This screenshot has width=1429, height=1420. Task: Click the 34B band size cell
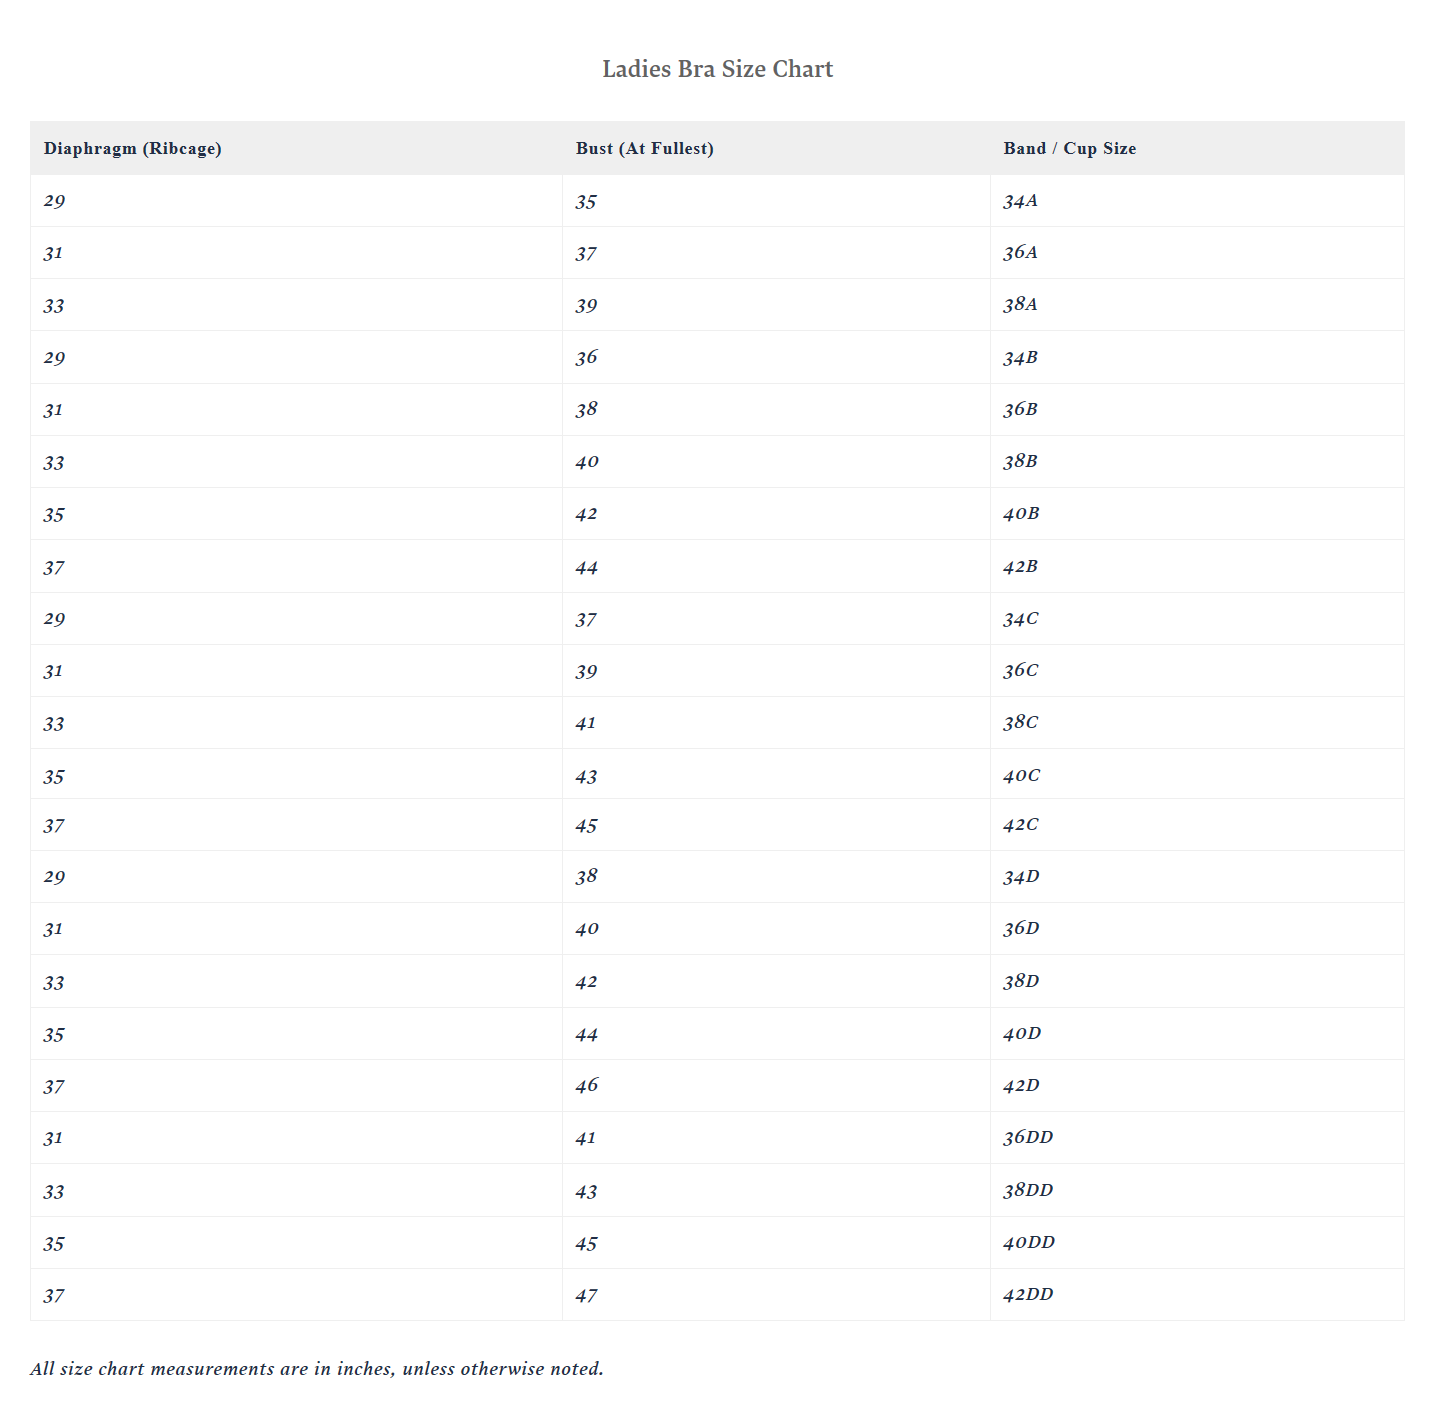click(x=1197, y=357)
